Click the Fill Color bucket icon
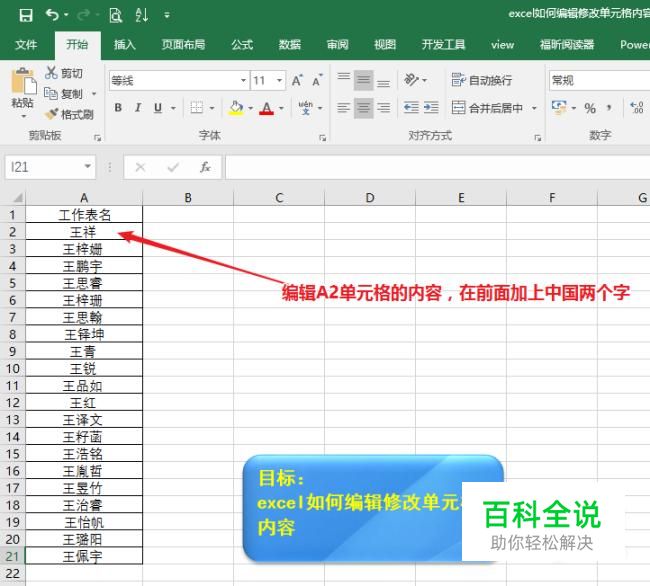This screenshot has height=586, width=650. [x=236, y=108]
